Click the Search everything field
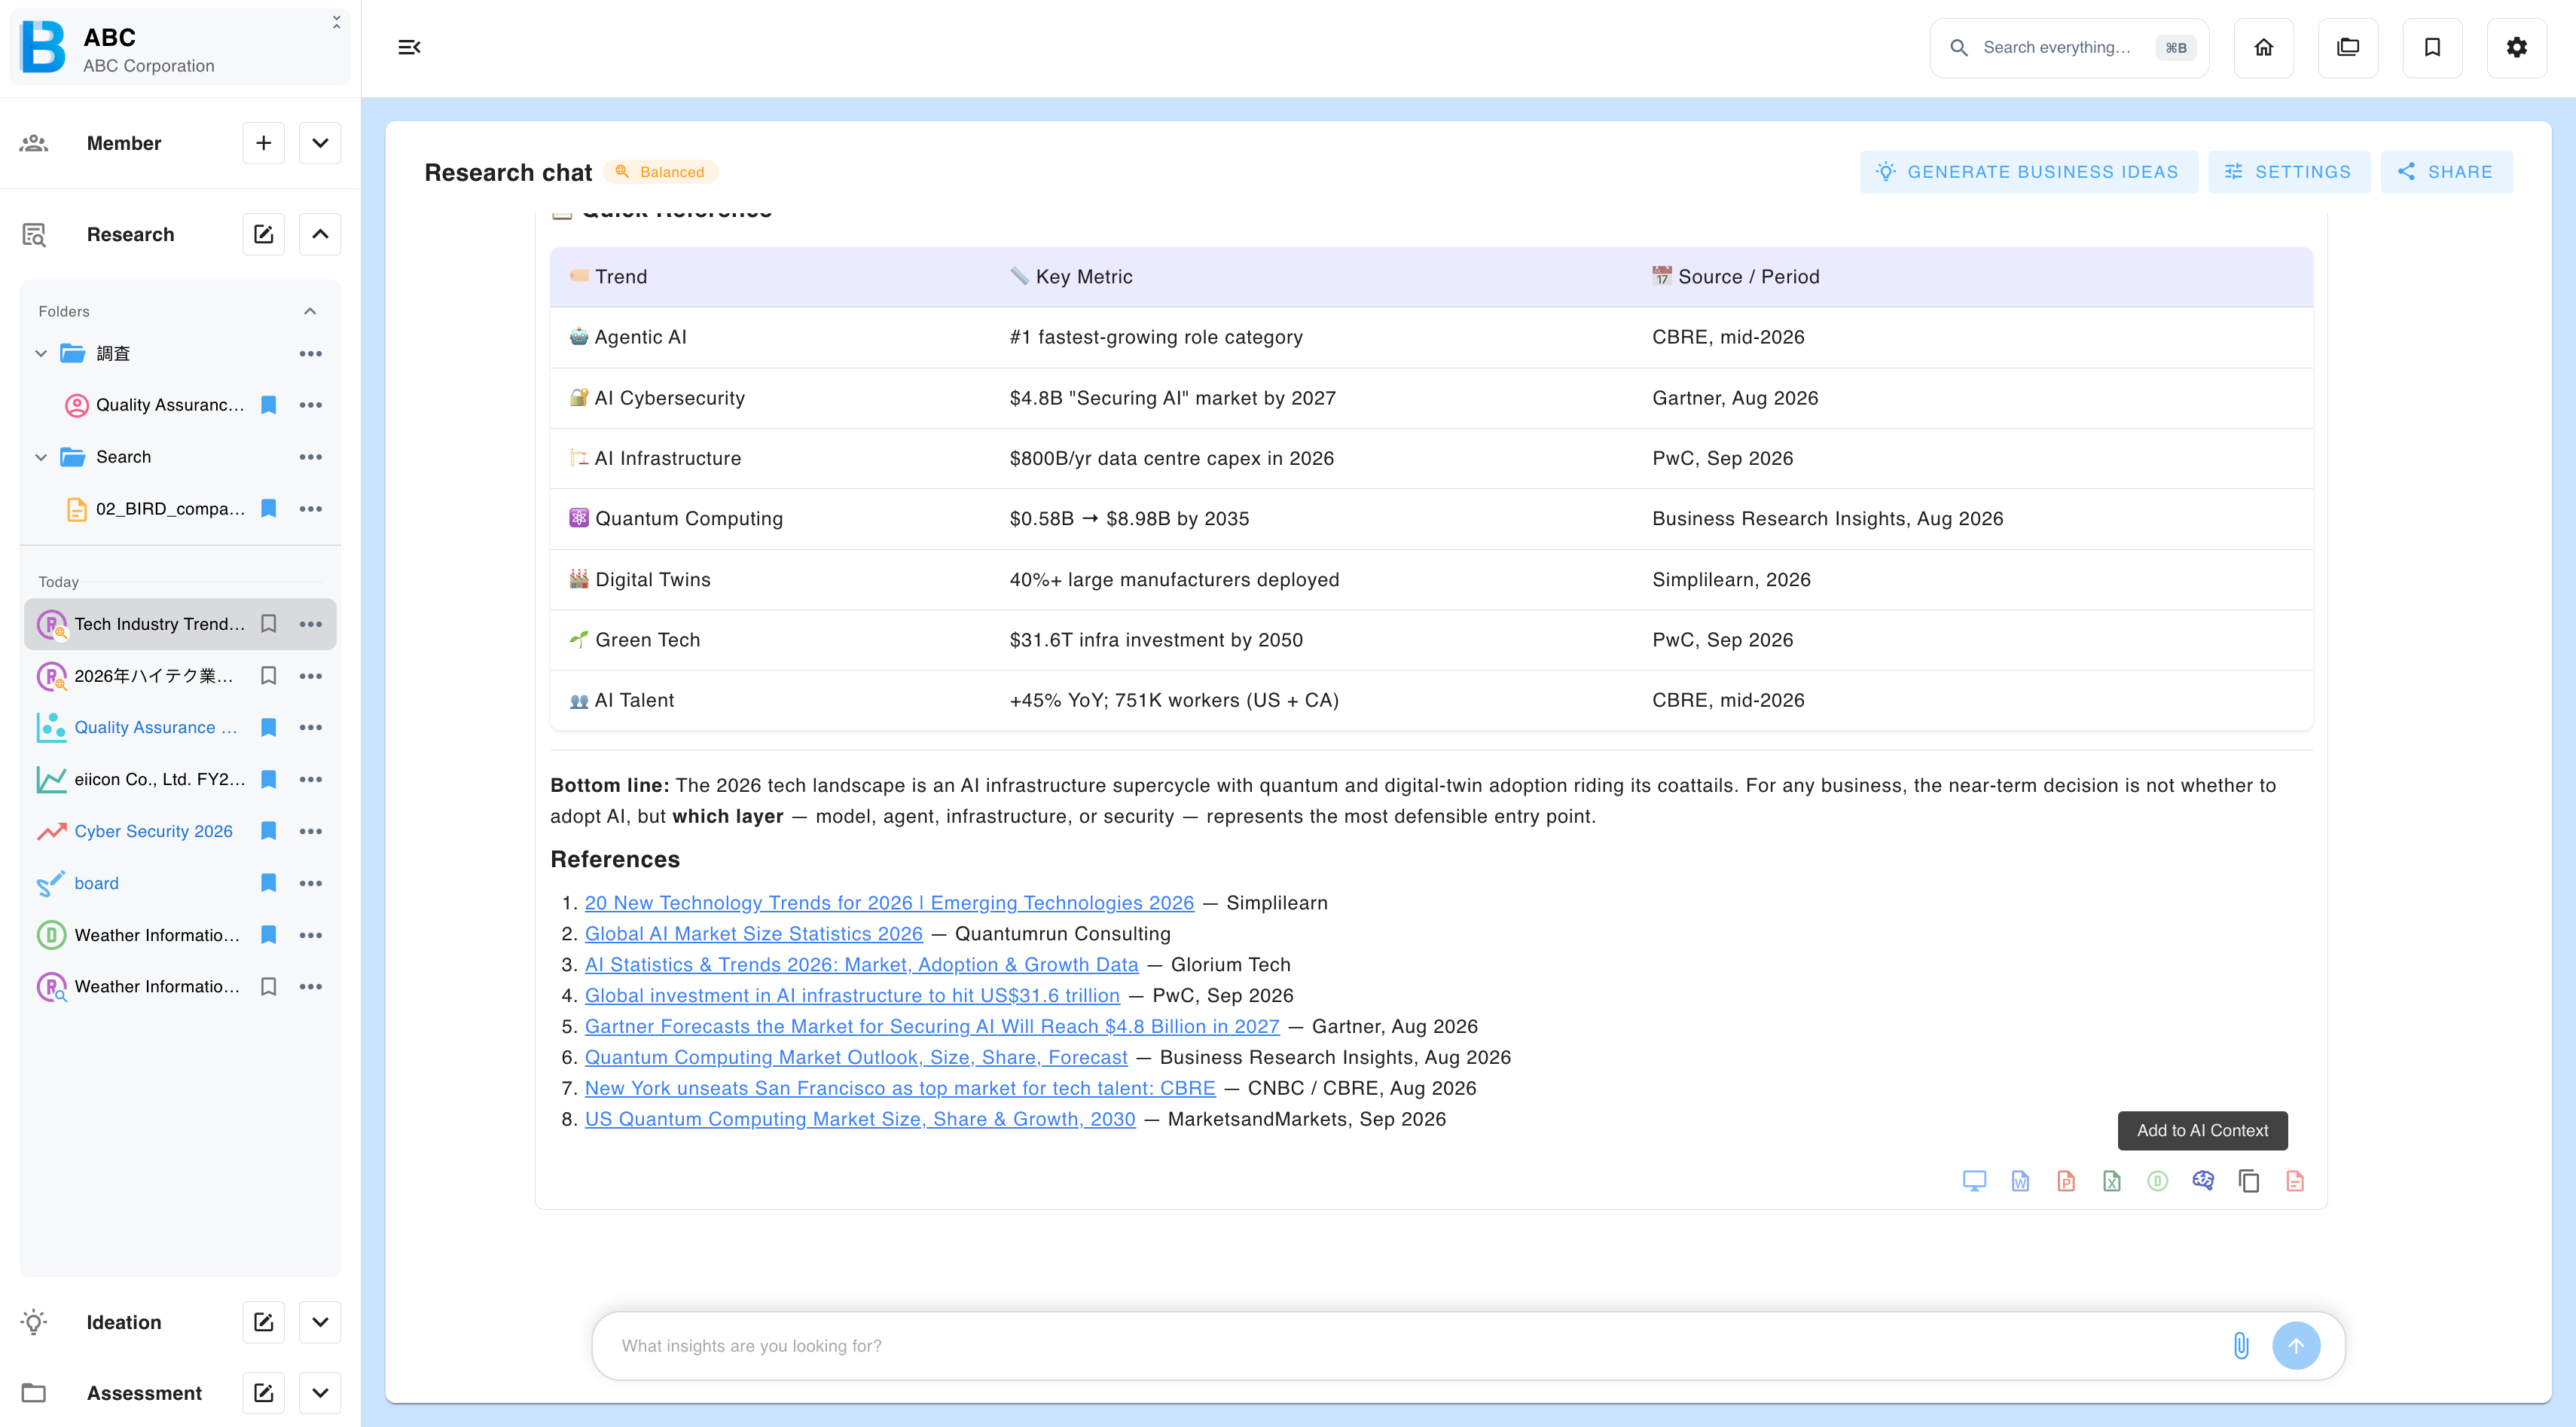2576x1427 pixels. [x=2068, y=47]
